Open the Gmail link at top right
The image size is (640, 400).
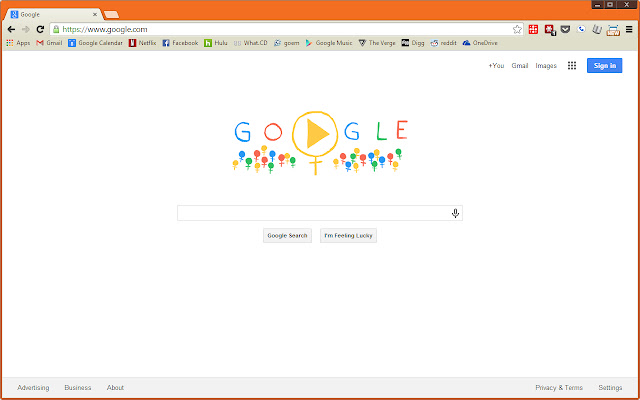pyautogui.click(x=520, y=66)
